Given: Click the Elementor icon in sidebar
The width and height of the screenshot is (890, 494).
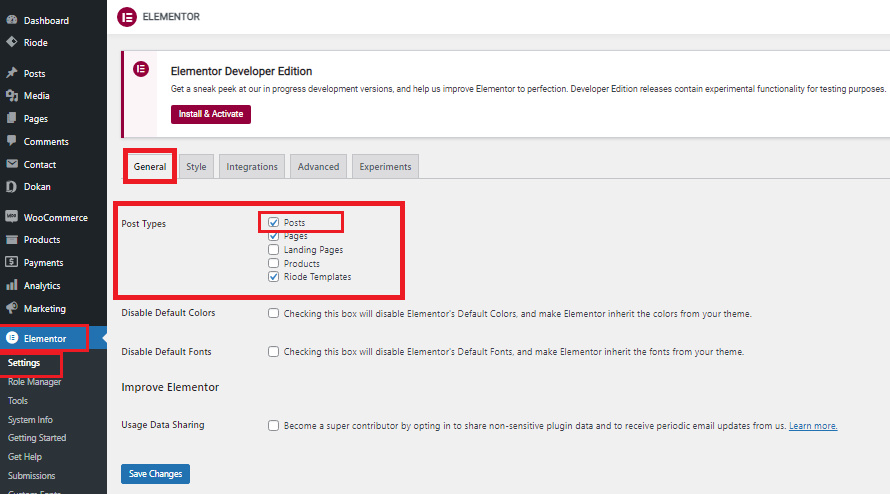Looking at the screenshot, I should (12, 338).
